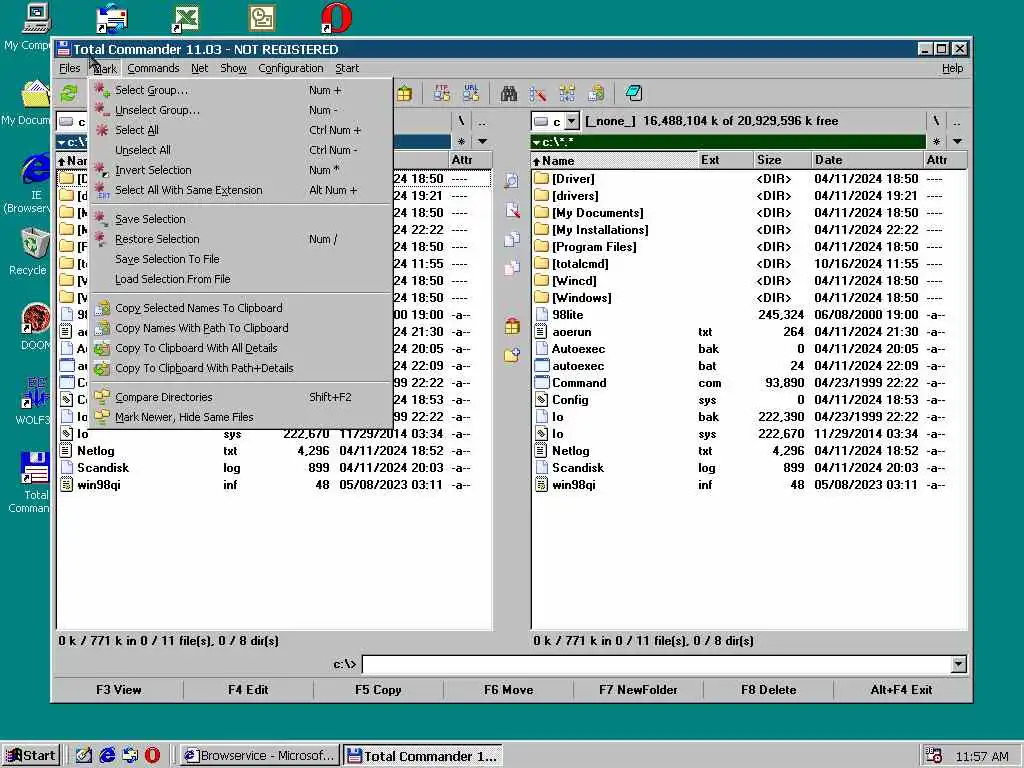Select 'Command' file in right panel
1024x768 pixels.
click(579, 383)
